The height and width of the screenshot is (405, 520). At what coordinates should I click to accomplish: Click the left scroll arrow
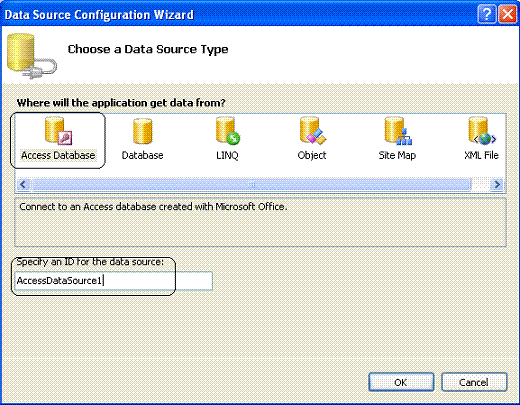tap(23, 184)
